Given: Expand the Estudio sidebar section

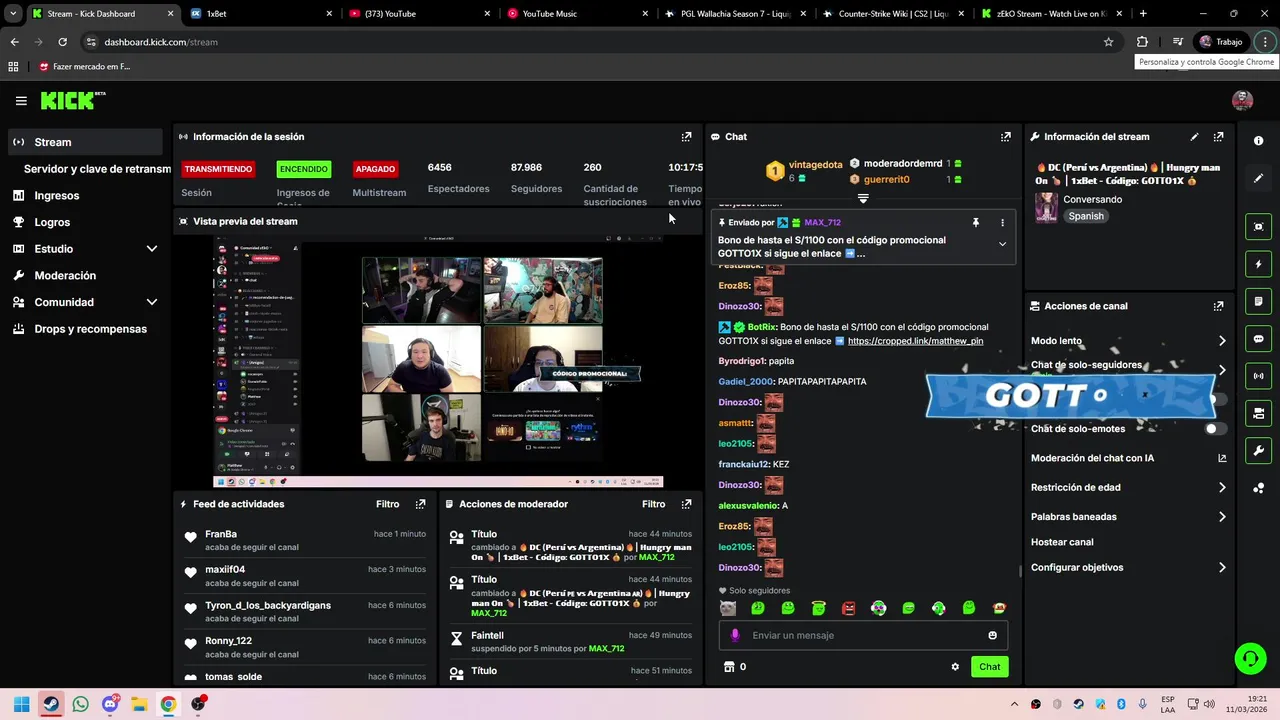Looking at the screenshot, I should (x=152, y=249).
